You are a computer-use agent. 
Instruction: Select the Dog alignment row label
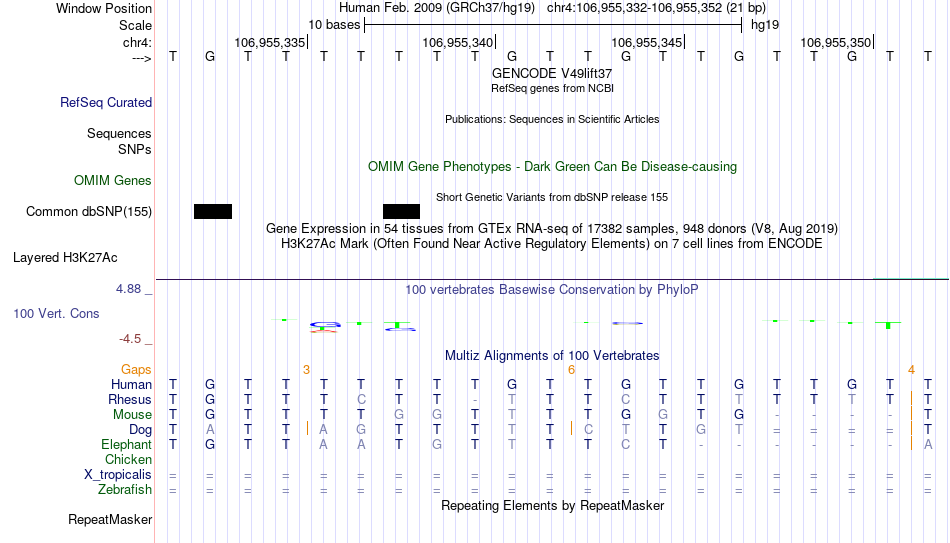click(x=141, y=430)
